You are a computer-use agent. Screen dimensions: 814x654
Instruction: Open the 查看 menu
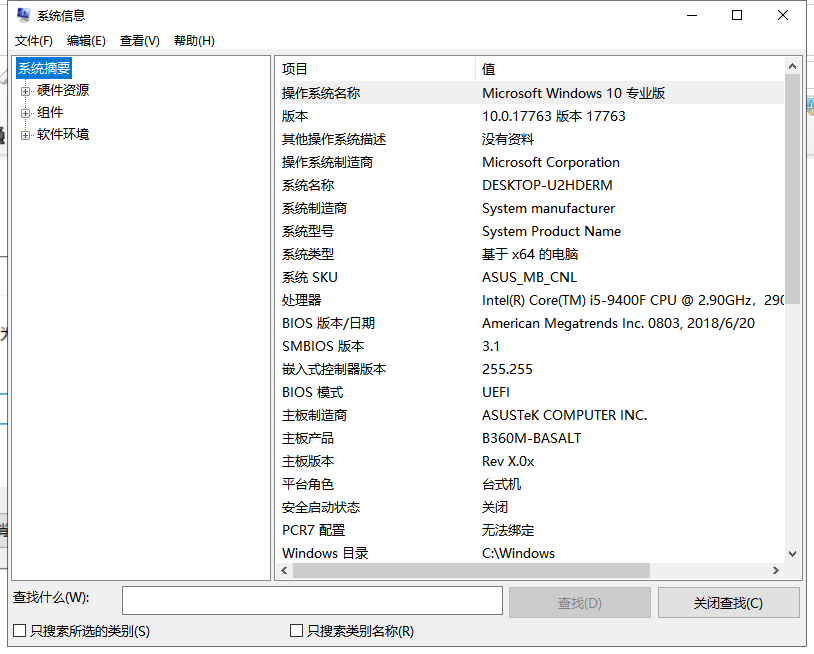(x=139, y=41)
